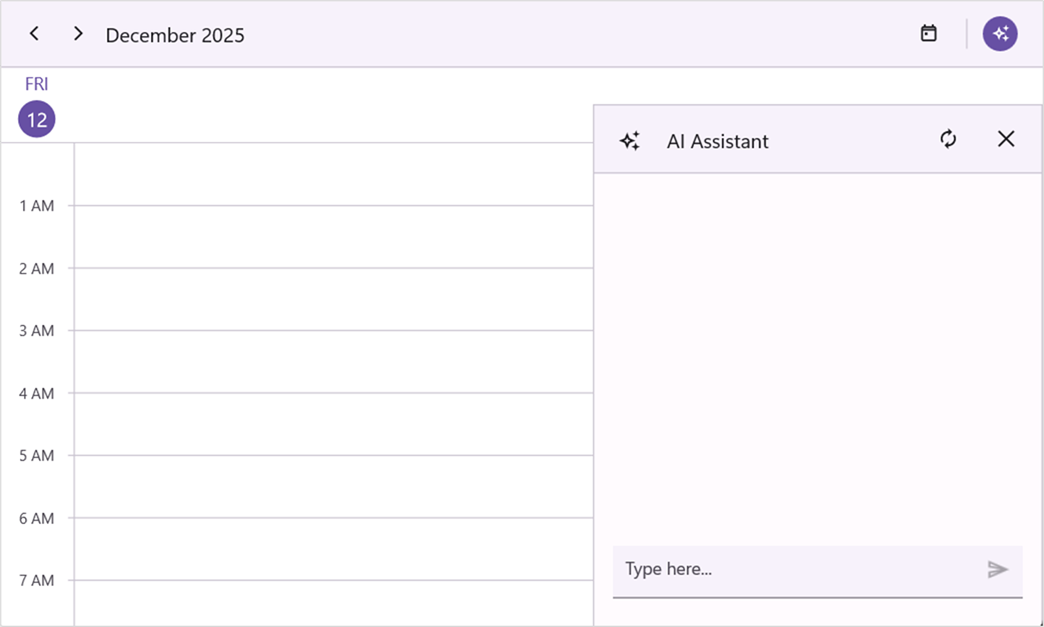Select the 1 AM time slot
This screenshot has width=1044, height=627.
click(334, 237)
